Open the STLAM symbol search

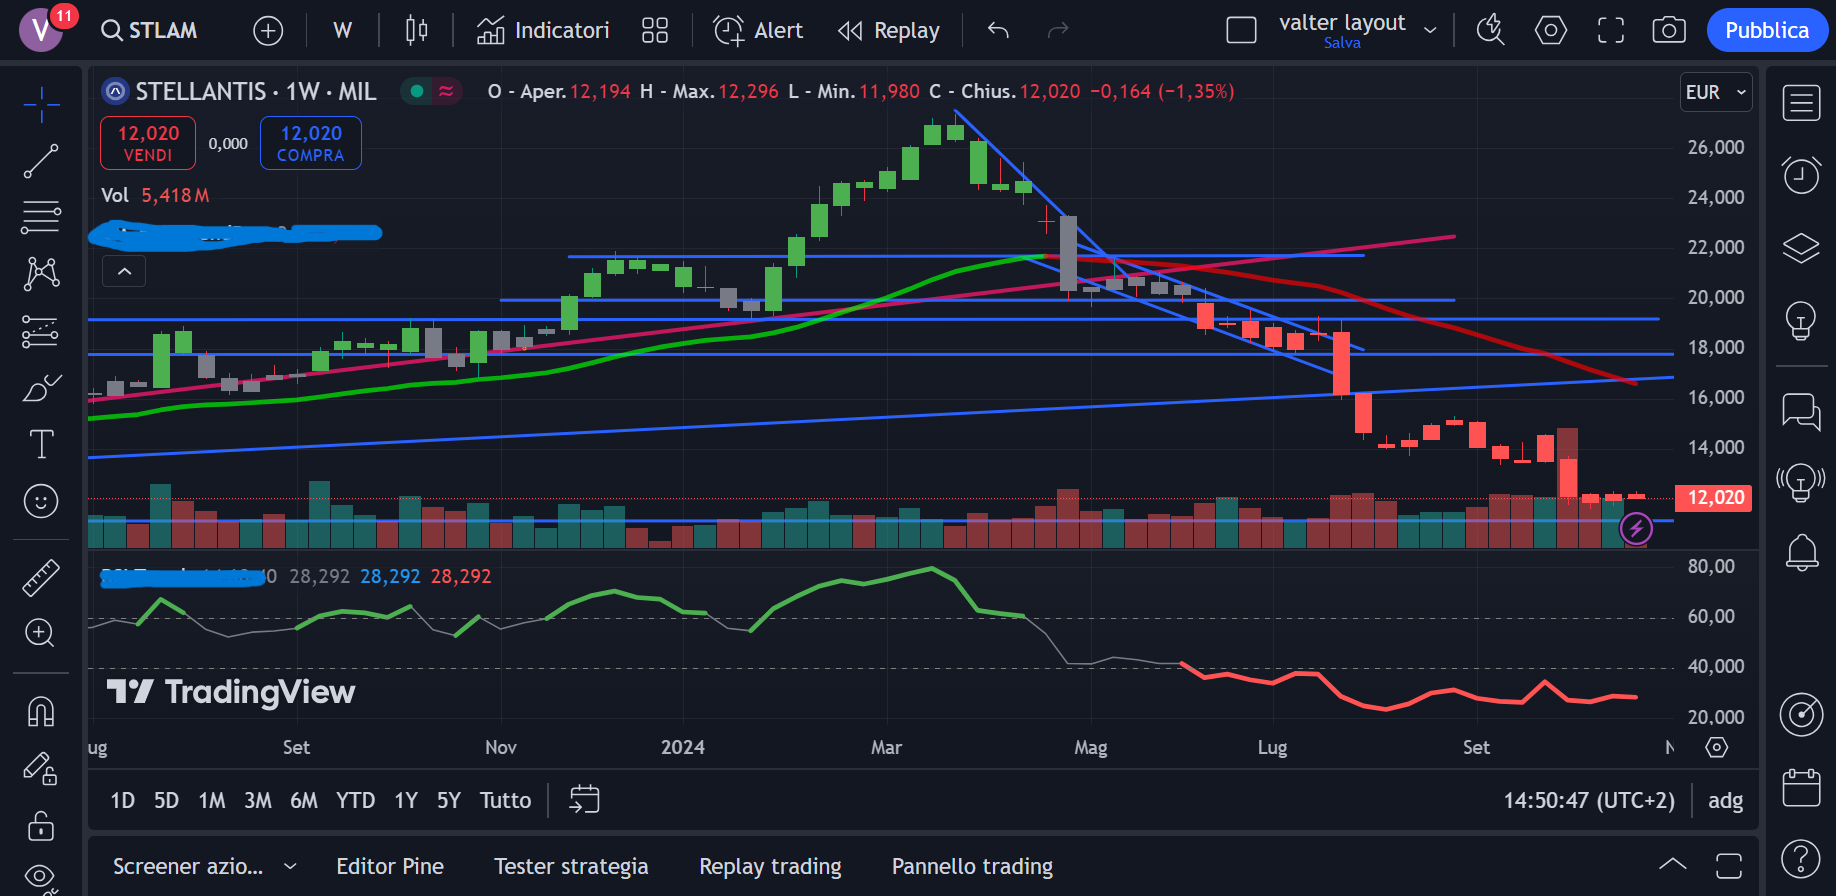[149, 30]
